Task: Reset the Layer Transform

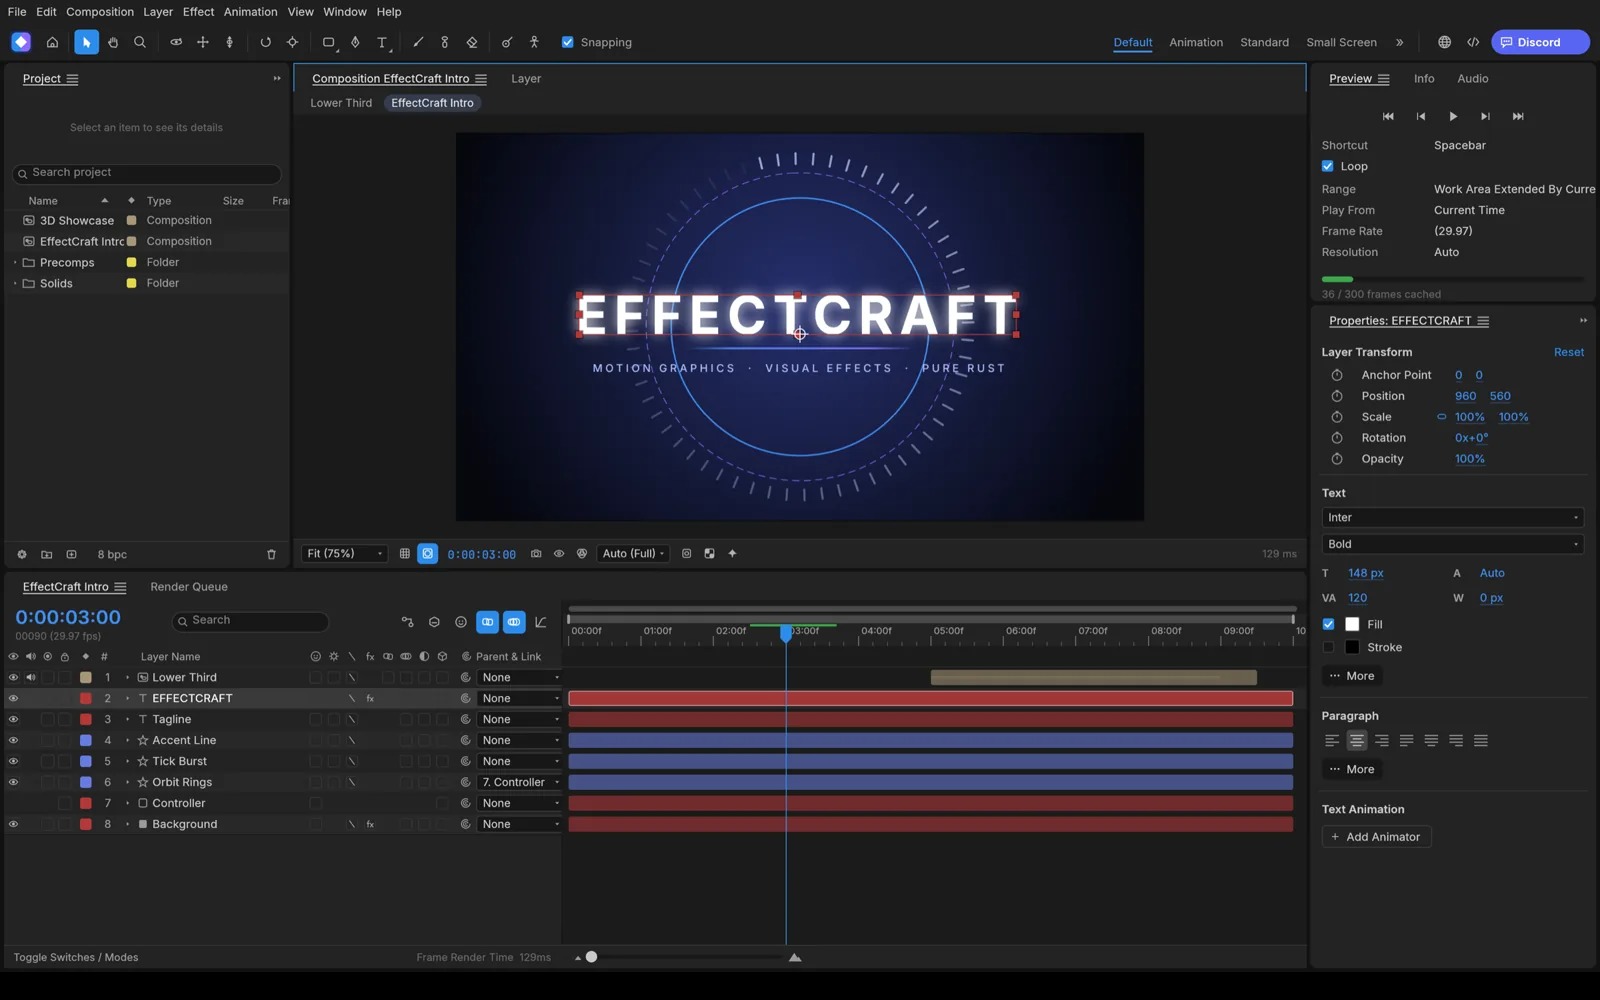Action: tap(1568, 352)
